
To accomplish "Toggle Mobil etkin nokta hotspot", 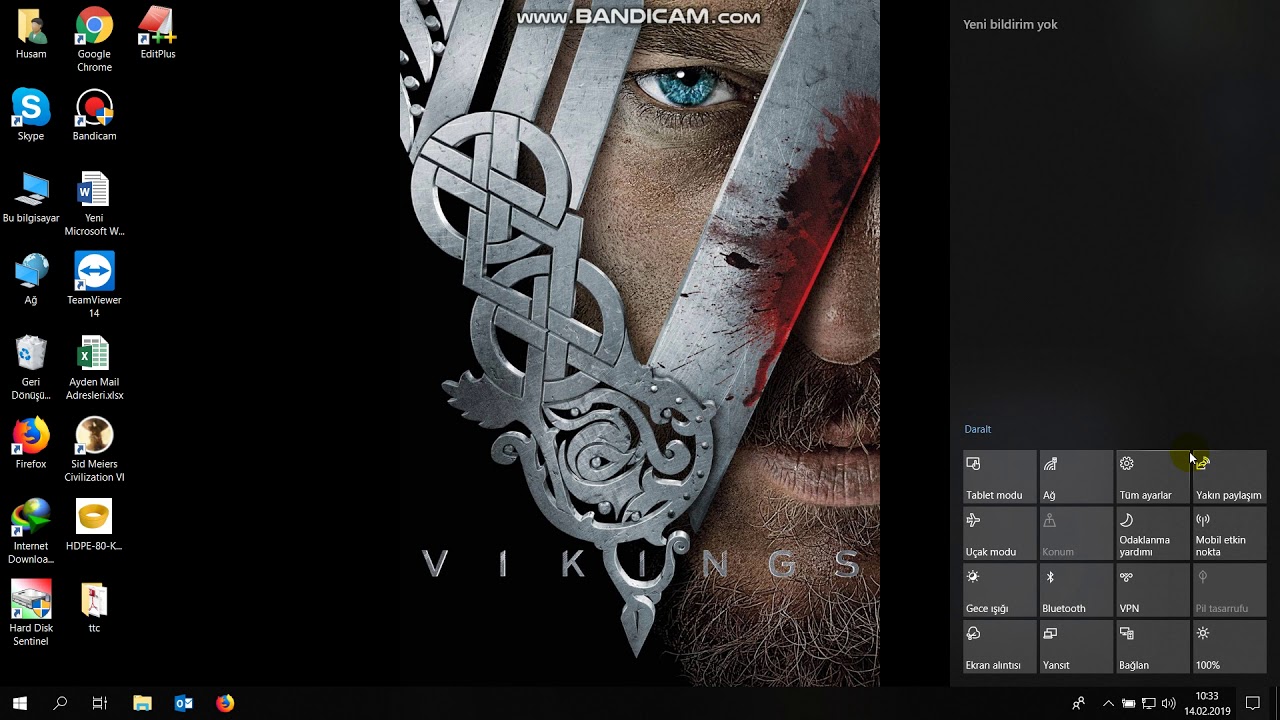I will coord(1229,533).
